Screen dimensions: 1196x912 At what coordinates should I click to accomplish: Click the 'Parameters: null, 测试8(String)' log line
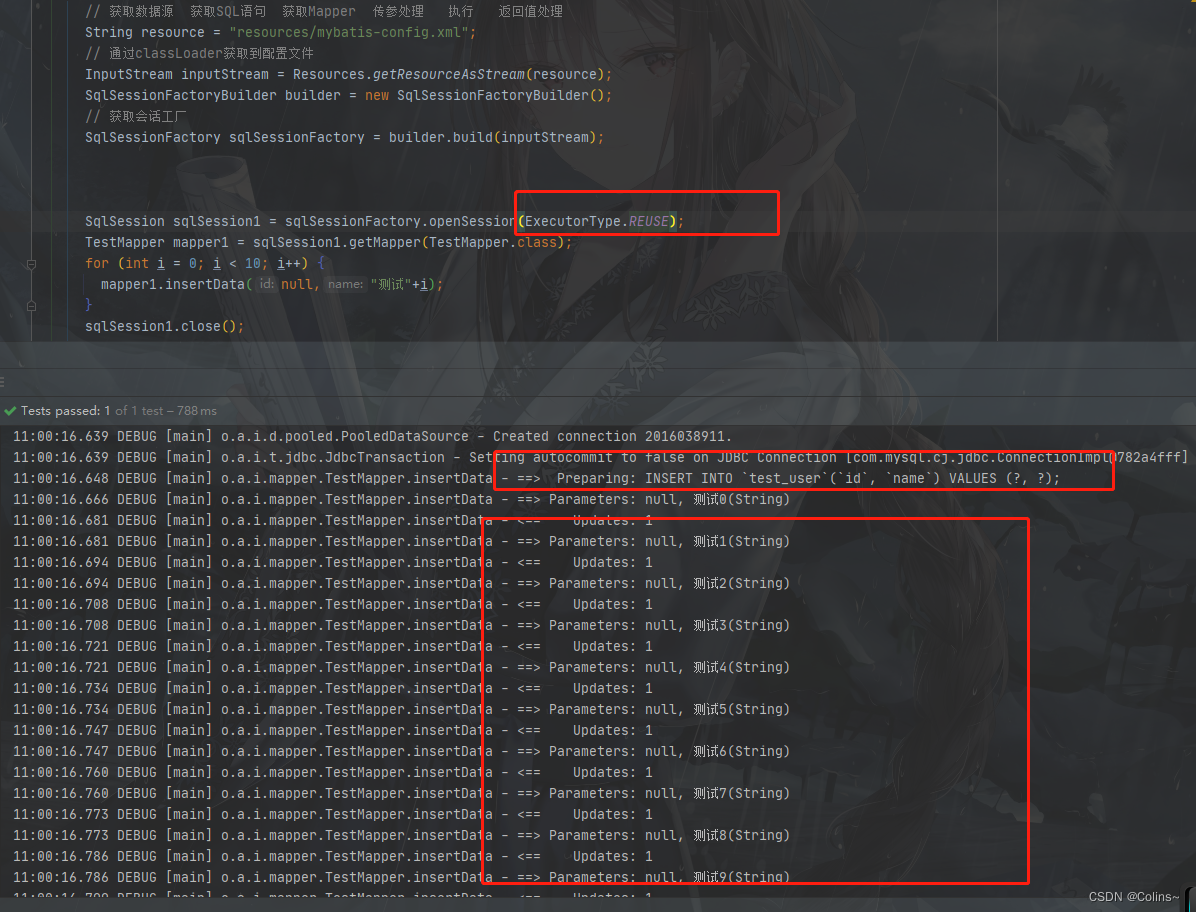pyautogui.click(x=401, y=835)
